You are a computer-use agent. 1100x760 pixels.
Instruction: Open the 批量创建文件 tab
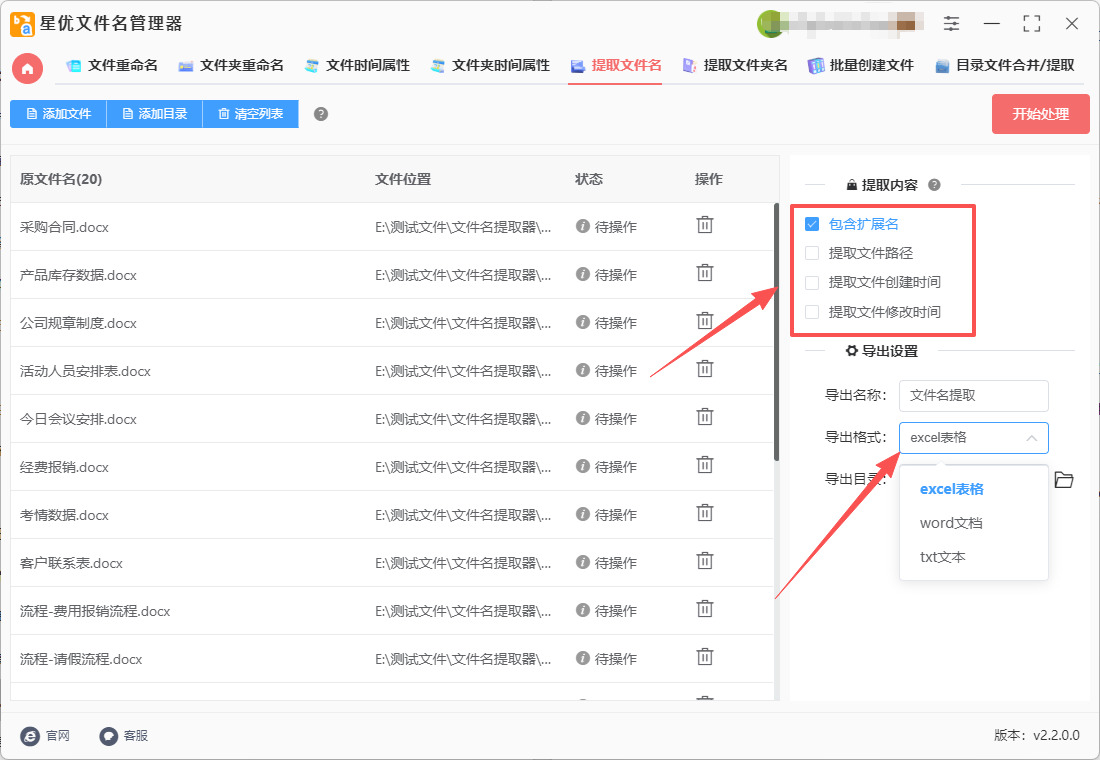pyautogui.click(x=861, y=66)
